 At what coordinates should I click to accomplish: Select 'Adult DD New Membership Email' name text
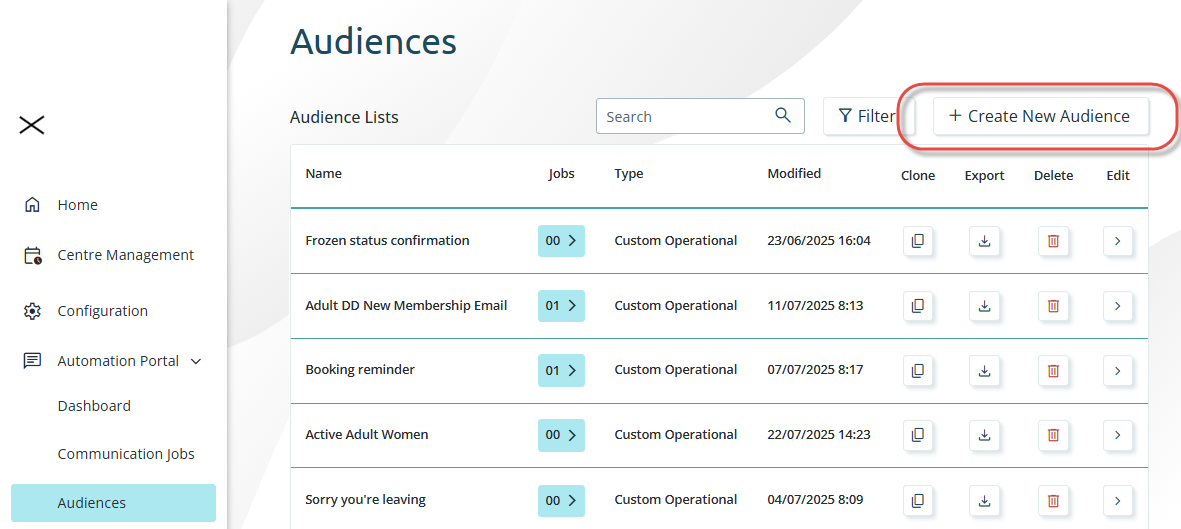coord(406,305)
